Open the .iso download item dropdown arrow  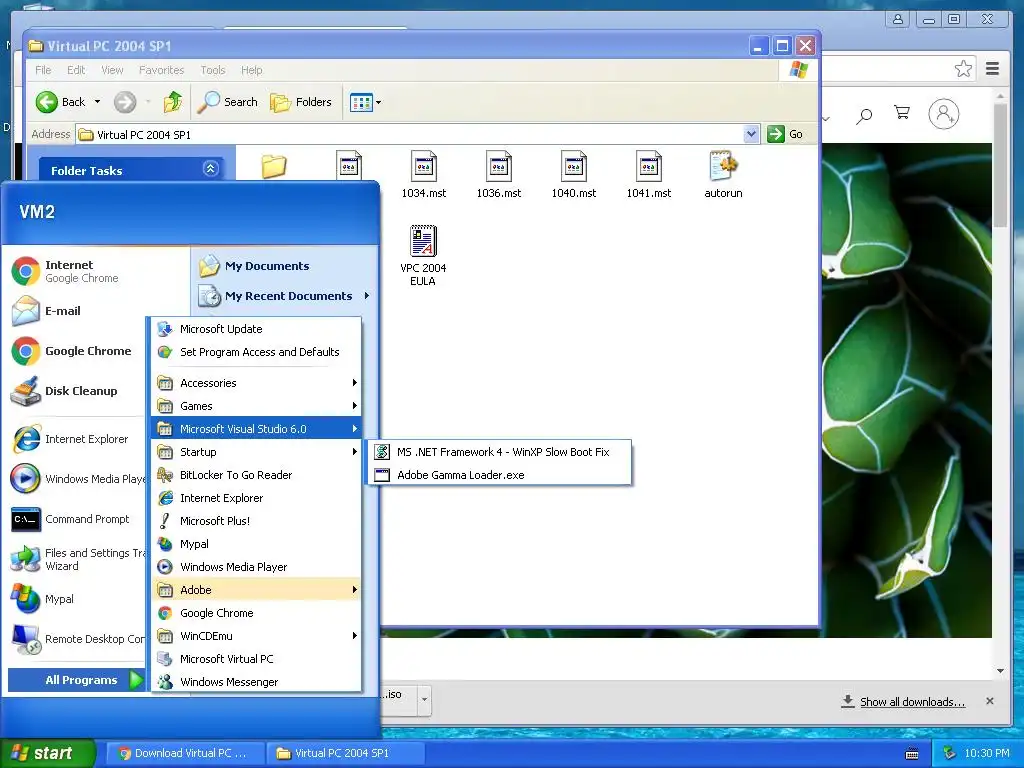(424, 699)
